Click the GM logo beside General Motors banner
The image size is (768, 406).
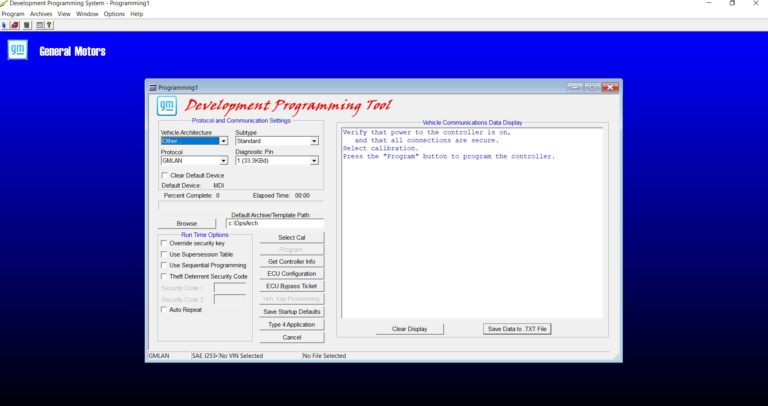point(17,50)
